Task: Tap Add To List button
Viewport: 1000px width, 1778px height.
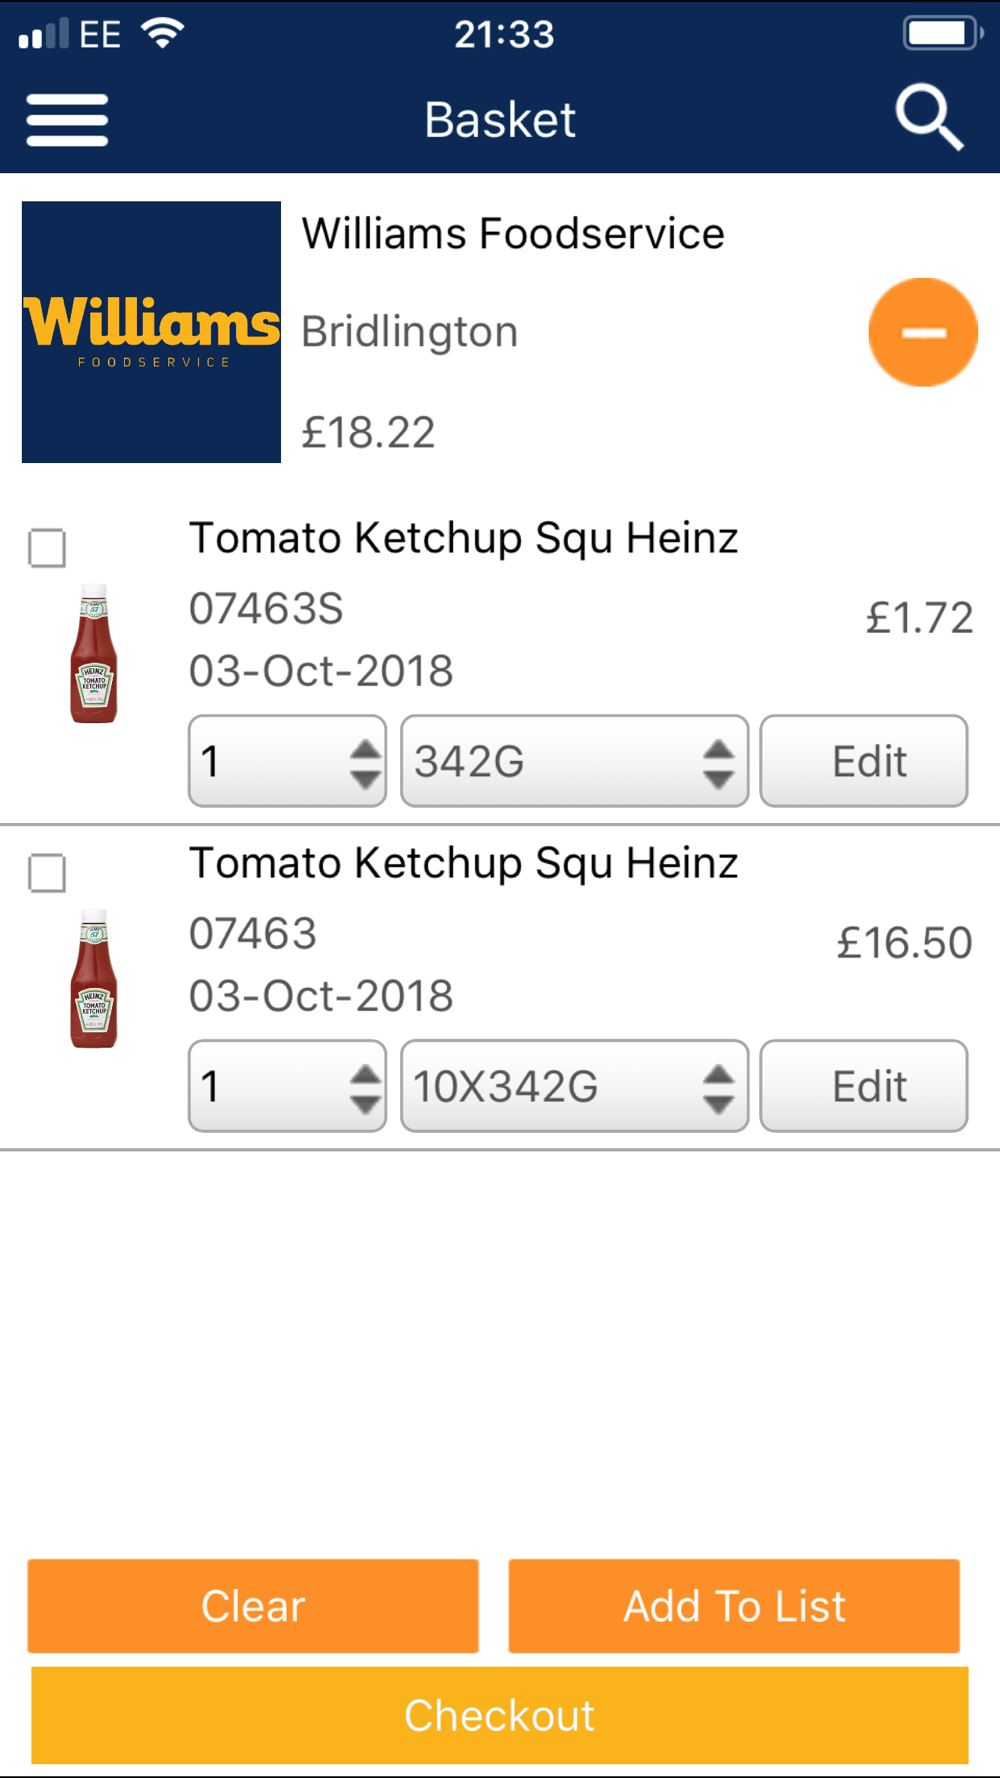Action: tap(734, 1606)
